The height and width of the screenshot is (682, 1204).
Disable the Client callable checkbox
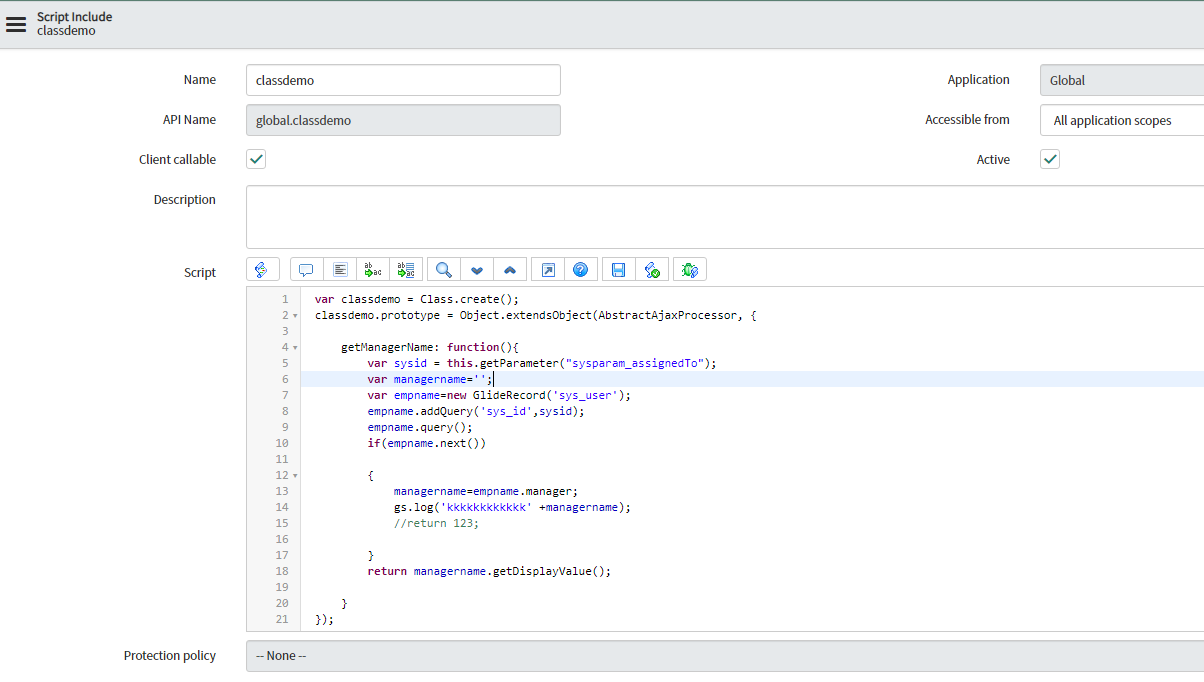click(x=256, y=158)
